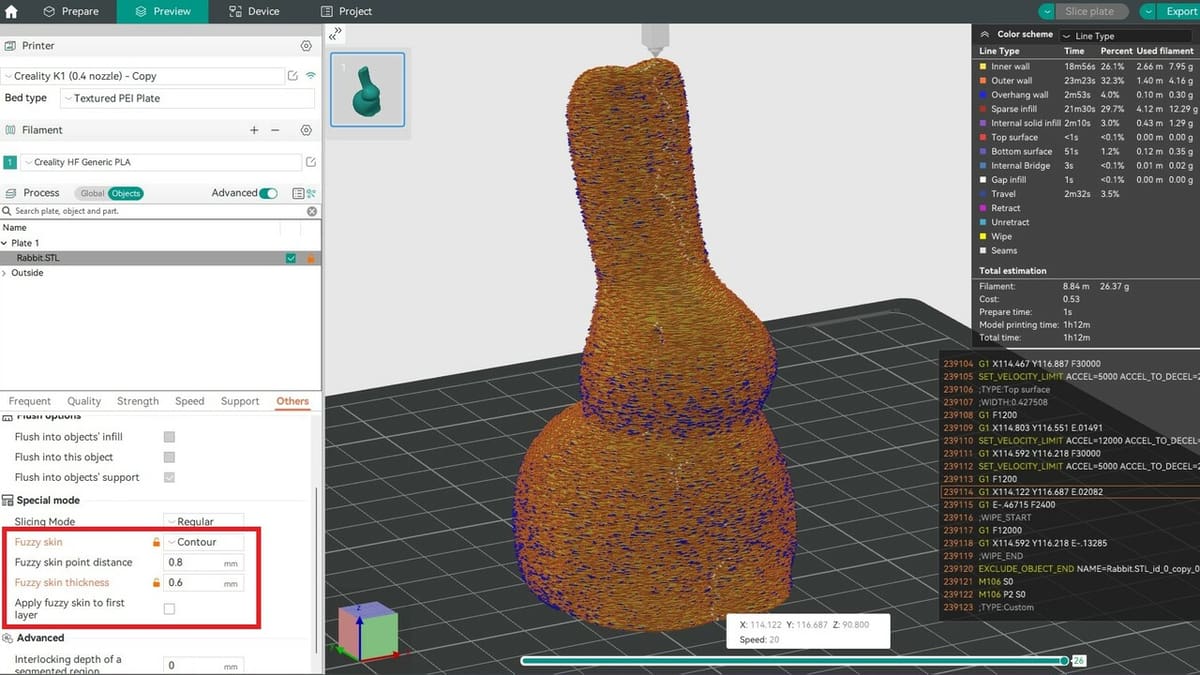This screenshot has height=675, width=1200.
Task: Clear the object search field
Action: tap(312, 211)
